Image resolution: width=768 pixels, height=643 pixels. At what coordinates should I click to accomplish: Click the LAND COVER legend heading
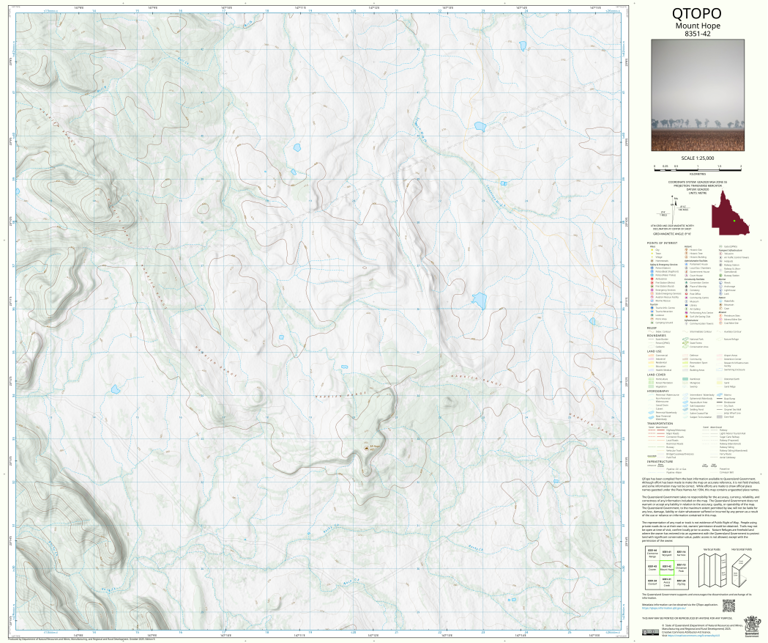tap(656, 375)
